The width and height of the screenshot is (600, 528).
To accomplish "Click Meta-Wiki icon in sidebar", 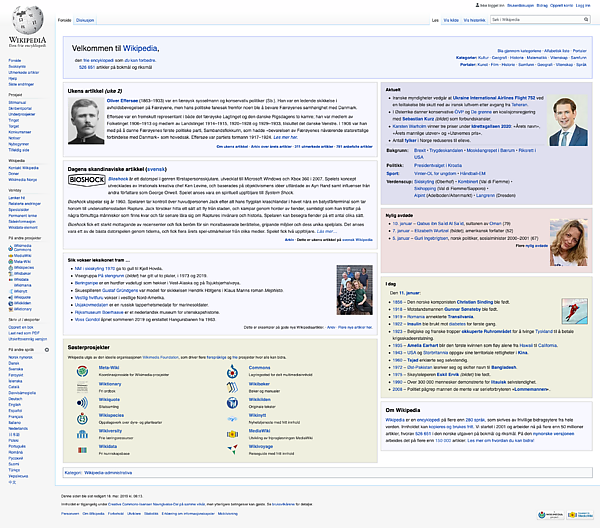I will [x=10, y=262].
